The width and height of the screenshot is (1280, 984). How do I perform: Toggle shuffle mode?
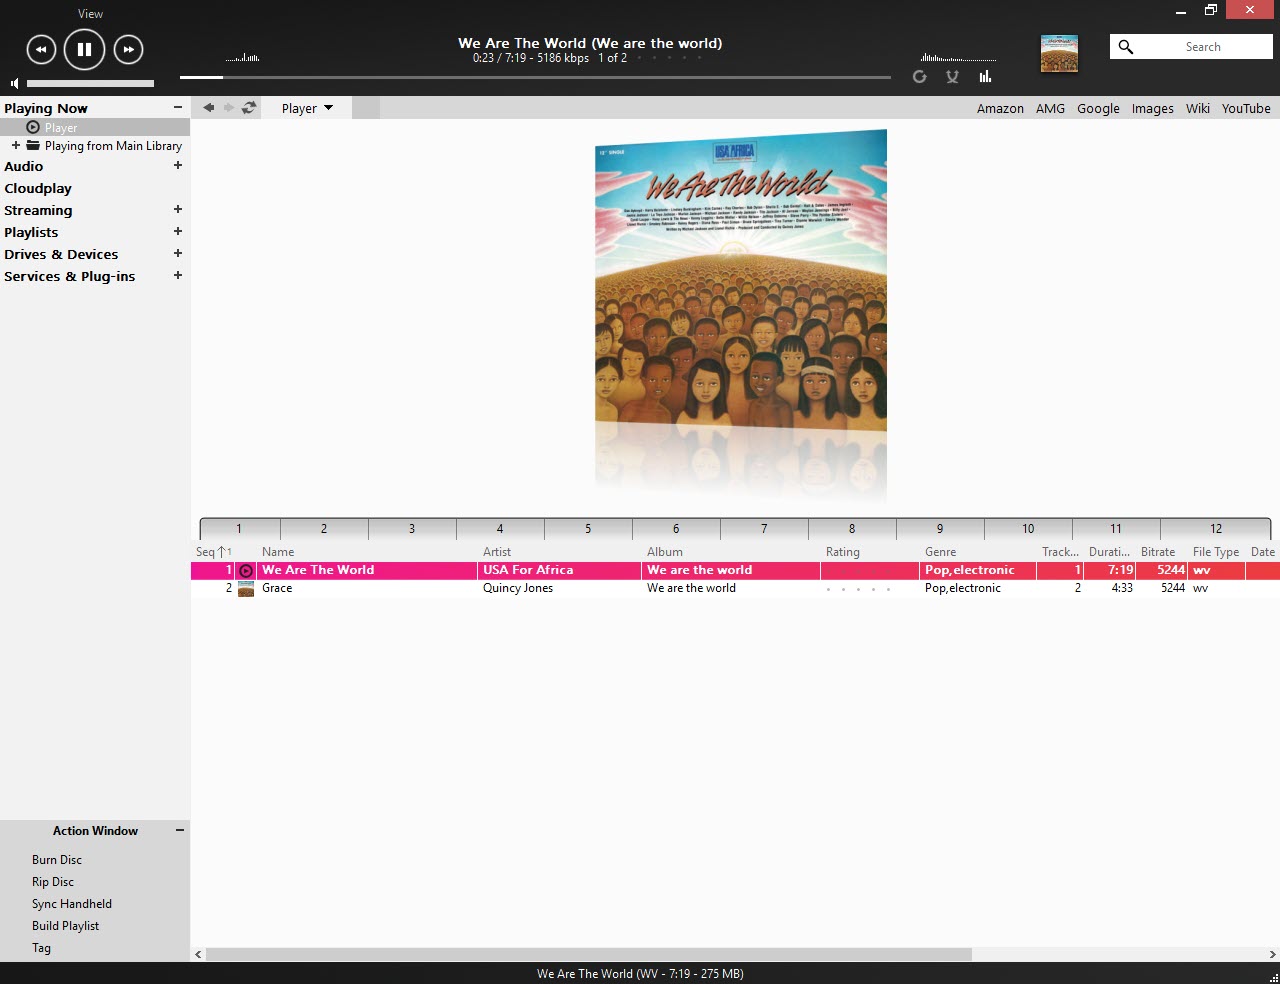click(952, 77)
